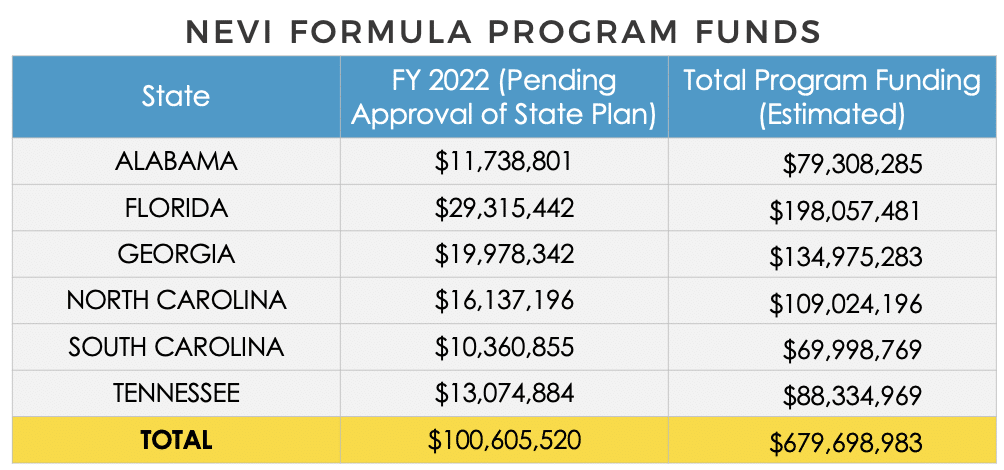Click the NEVI Formula Program Funds title
This screenshot has width=1004, height=470.
(503, 31)
